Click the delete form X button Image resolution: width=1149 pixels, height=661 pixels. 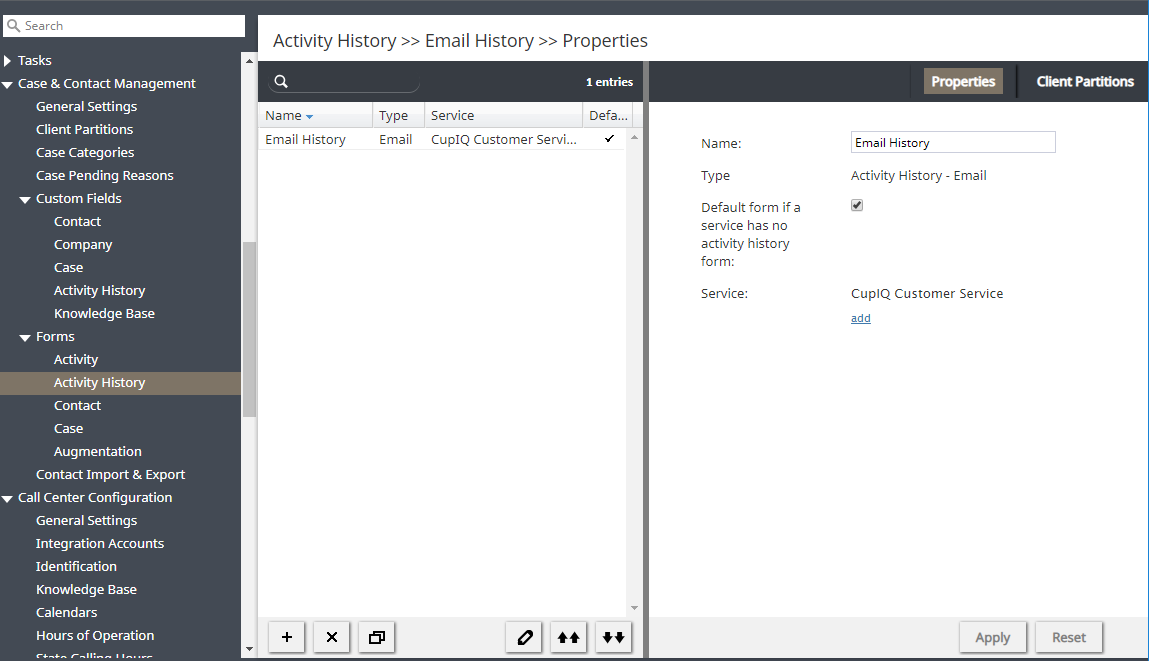[331, 637]
